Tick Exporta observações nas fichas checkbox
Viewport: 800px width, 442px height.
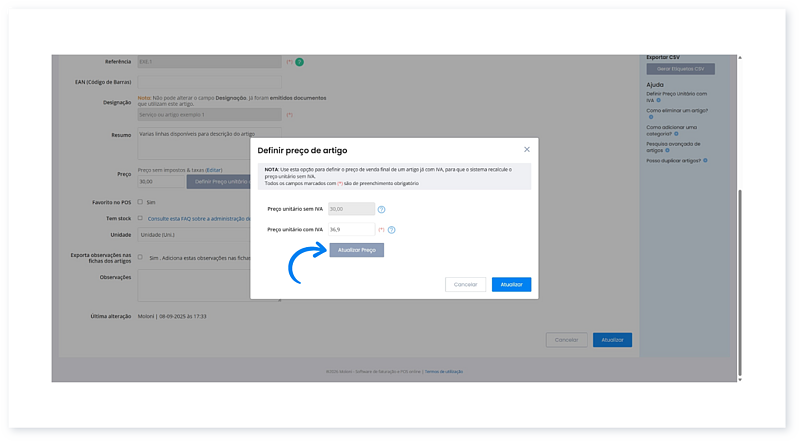point(140,257)
